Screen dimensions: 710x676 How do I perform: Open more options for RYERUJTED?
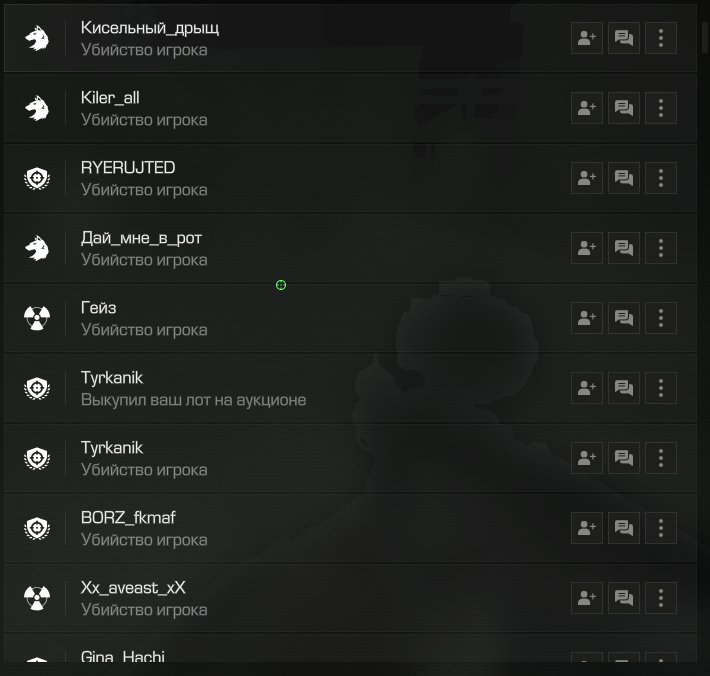coord(661,178)
